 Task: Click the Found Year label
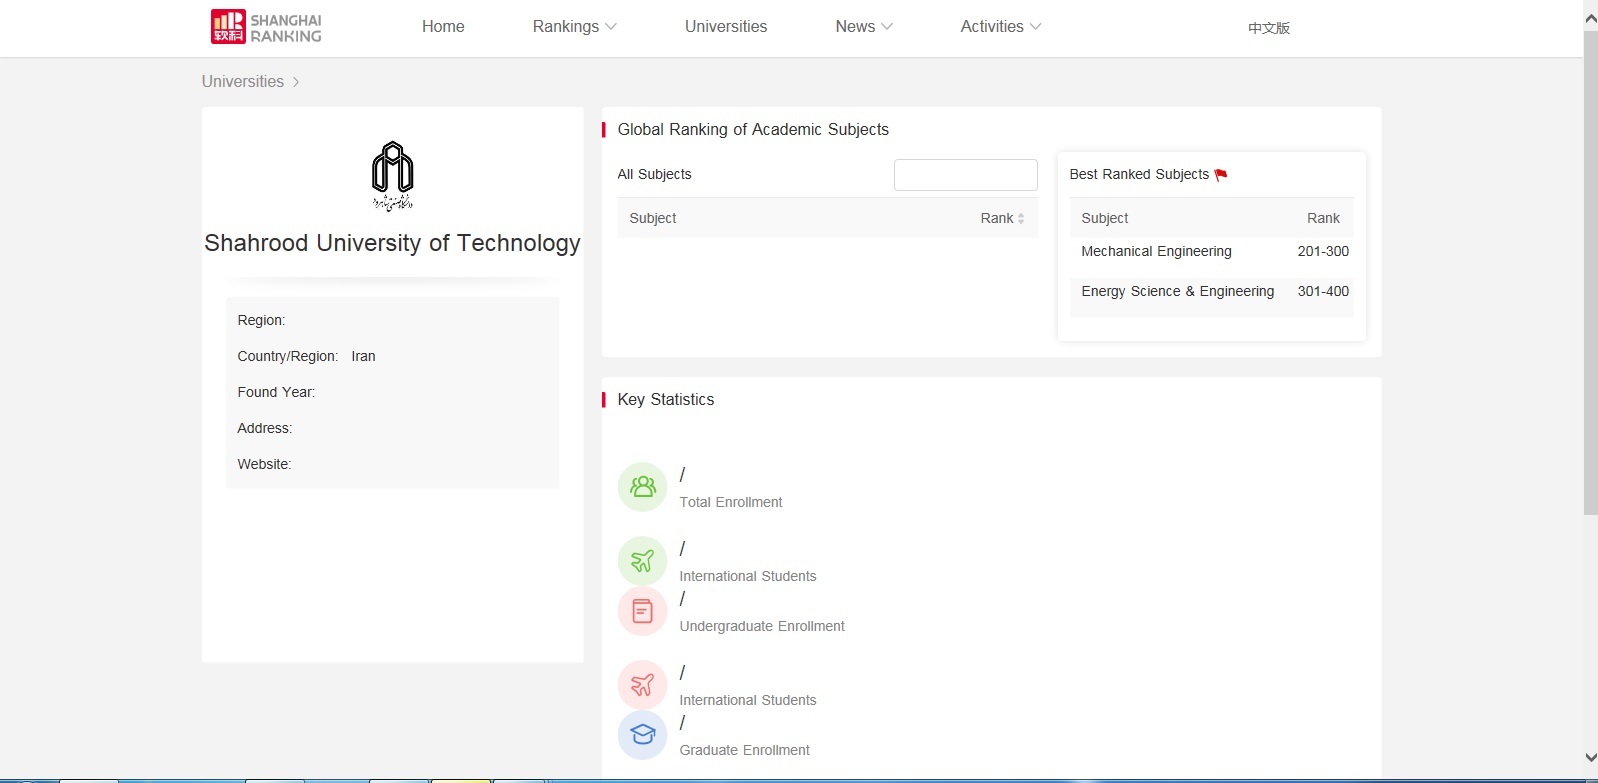[x=276, y=392]
